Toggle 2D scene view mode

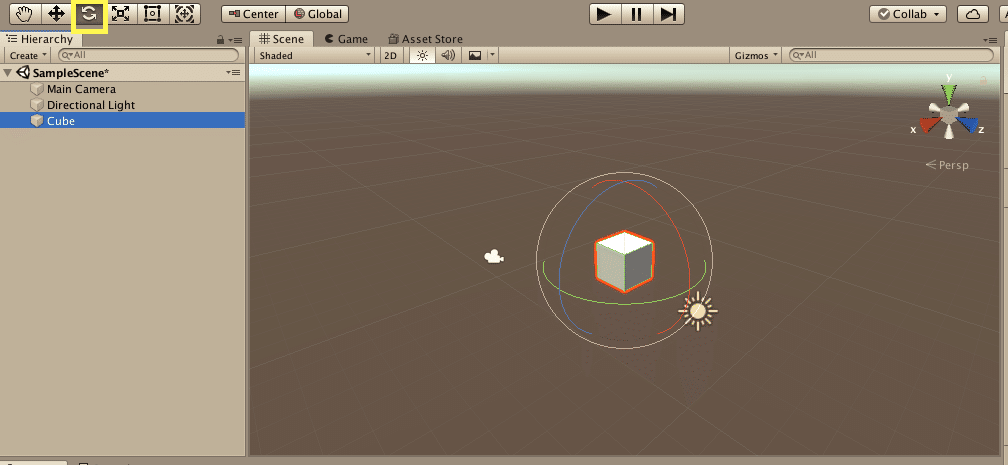(x=390, y=55)
